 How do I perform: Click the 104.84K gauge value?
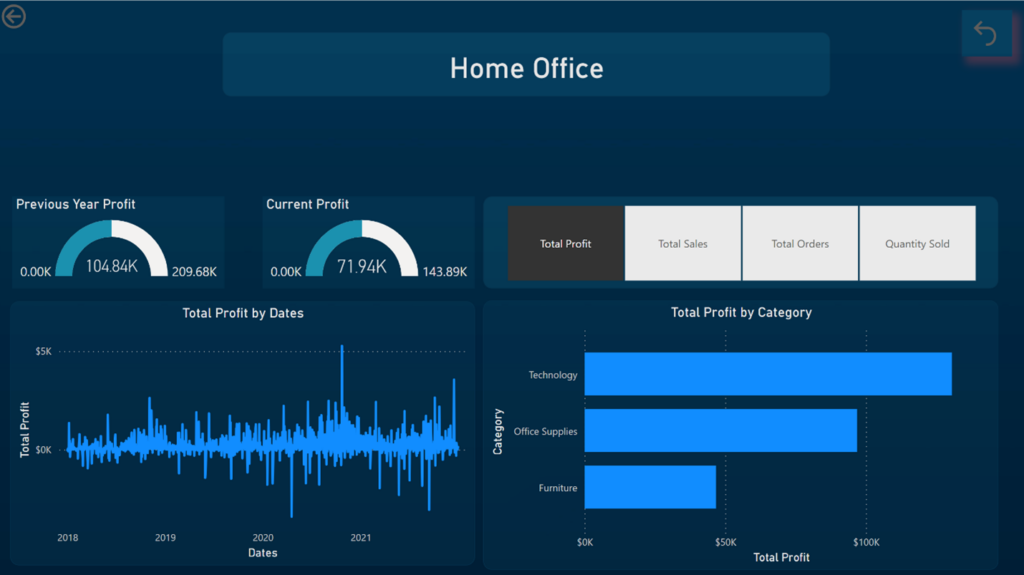[x=111, y=266]
